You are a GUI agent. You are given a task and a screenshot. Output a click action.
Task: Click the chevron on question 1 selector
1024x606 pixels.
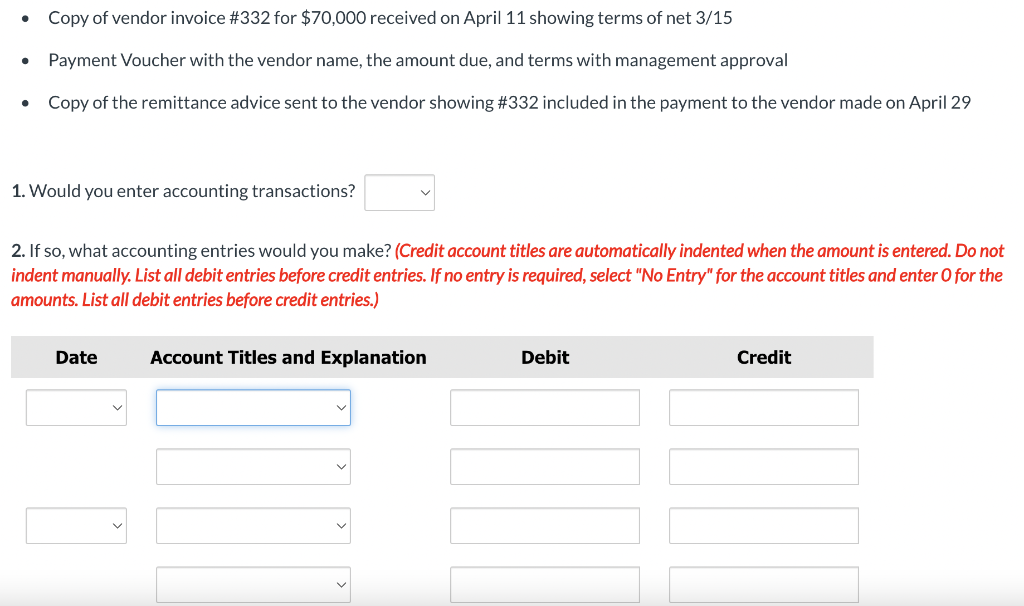tap(425, 192)
